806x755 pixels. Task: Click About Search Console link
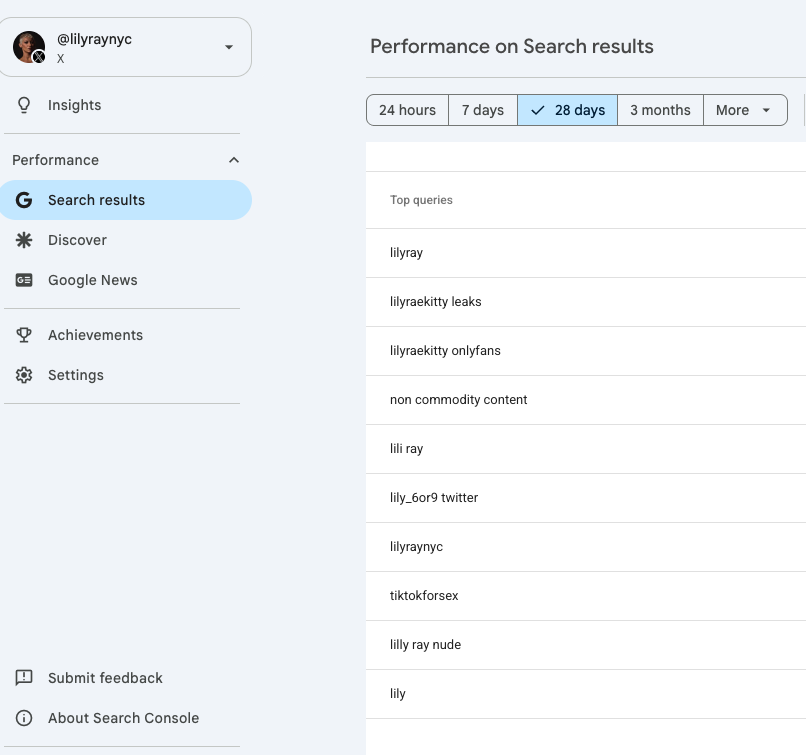(125, 718)
